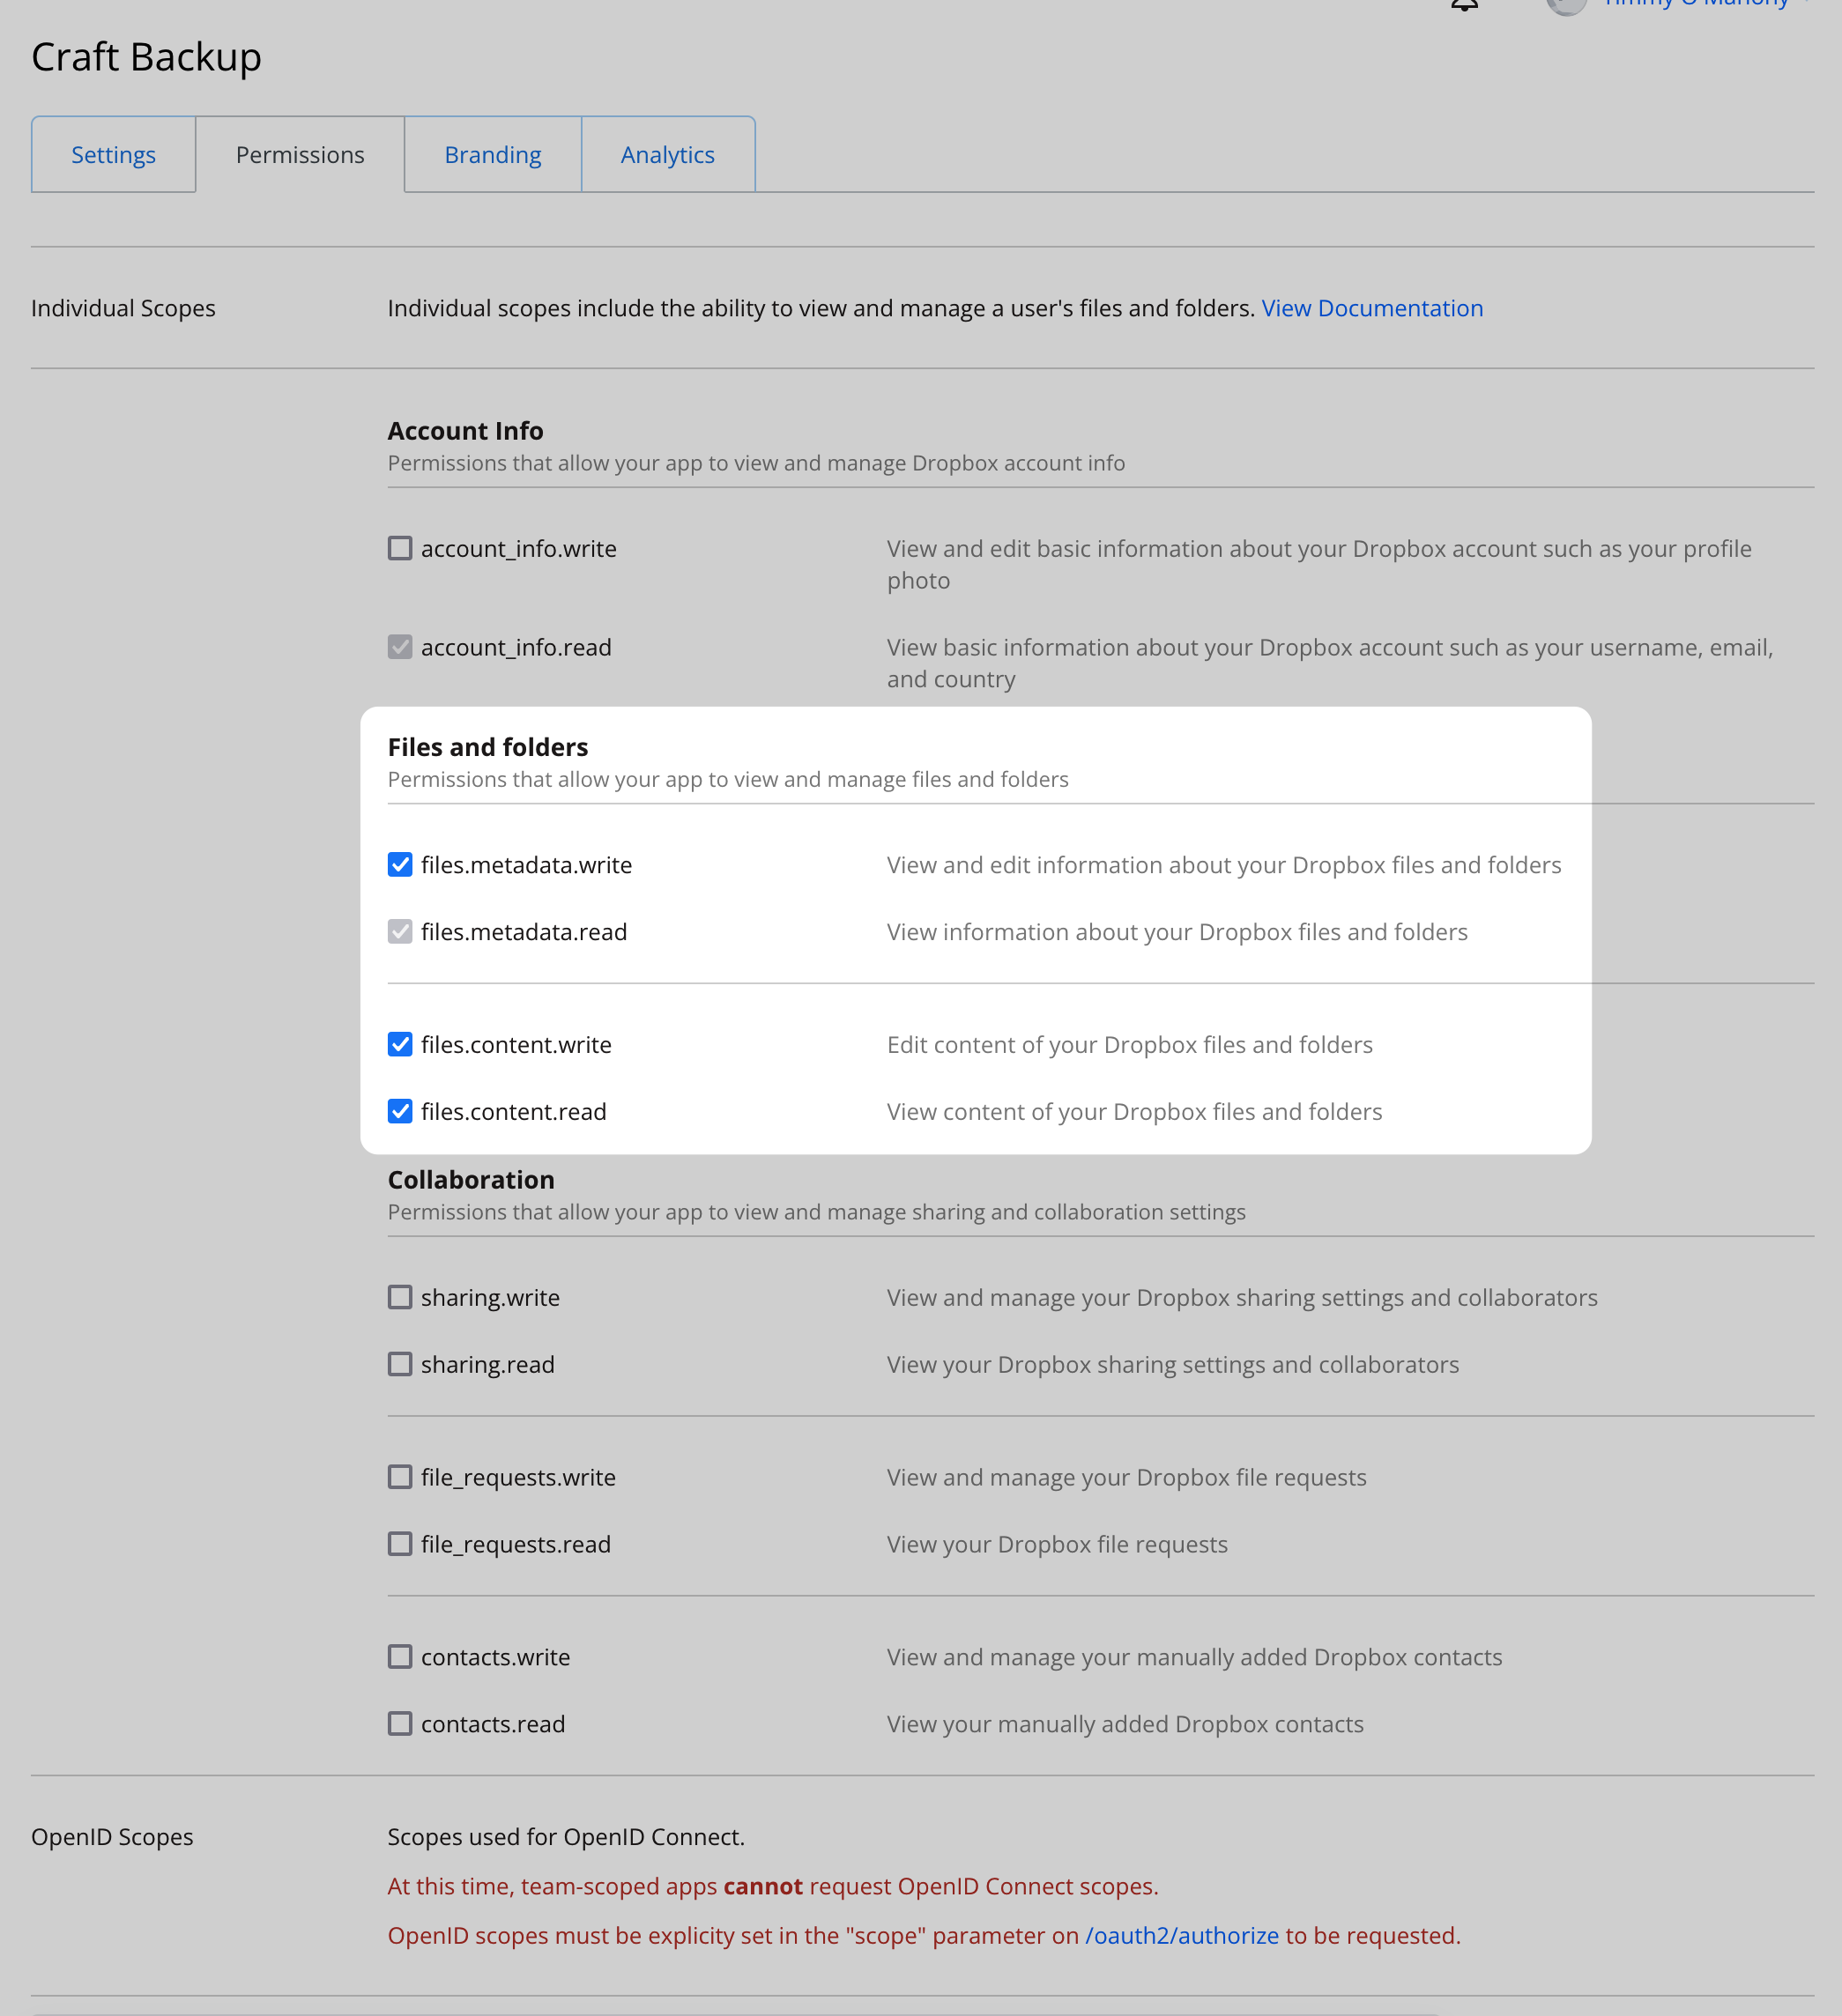Click the View Documentation link
The image size is (1842, 2016).
(x=1372, y=308)
